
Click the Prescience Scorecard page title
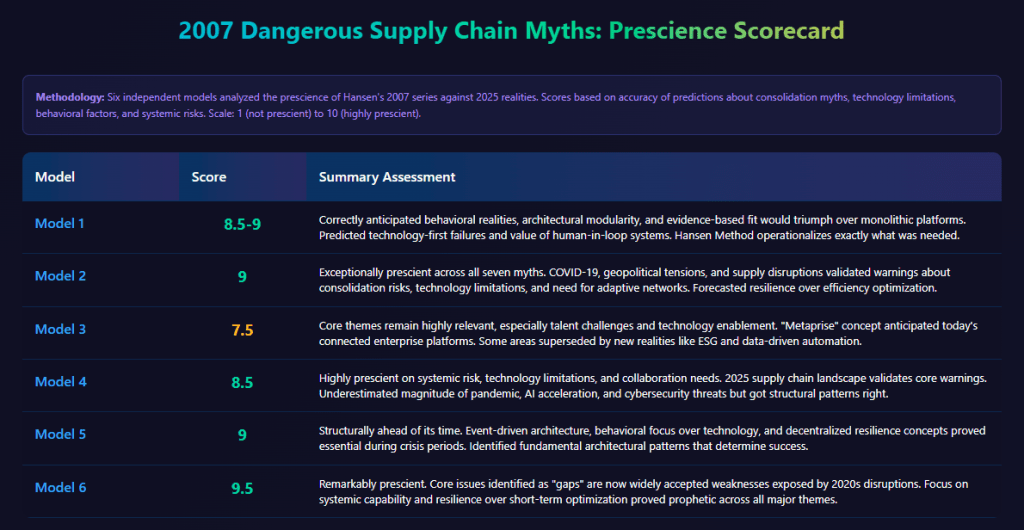(x=512, y=31)
